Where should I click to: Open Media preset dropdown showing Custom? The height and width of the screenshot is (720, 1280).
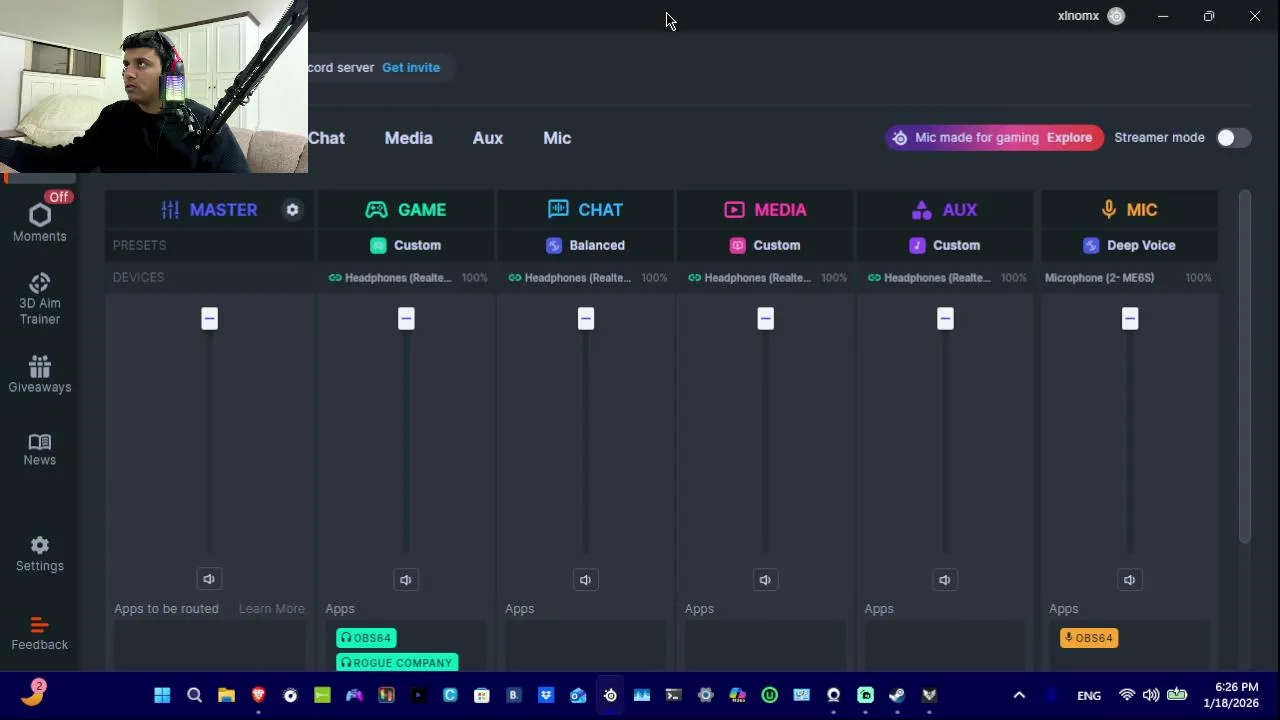(x=766, y=245)
